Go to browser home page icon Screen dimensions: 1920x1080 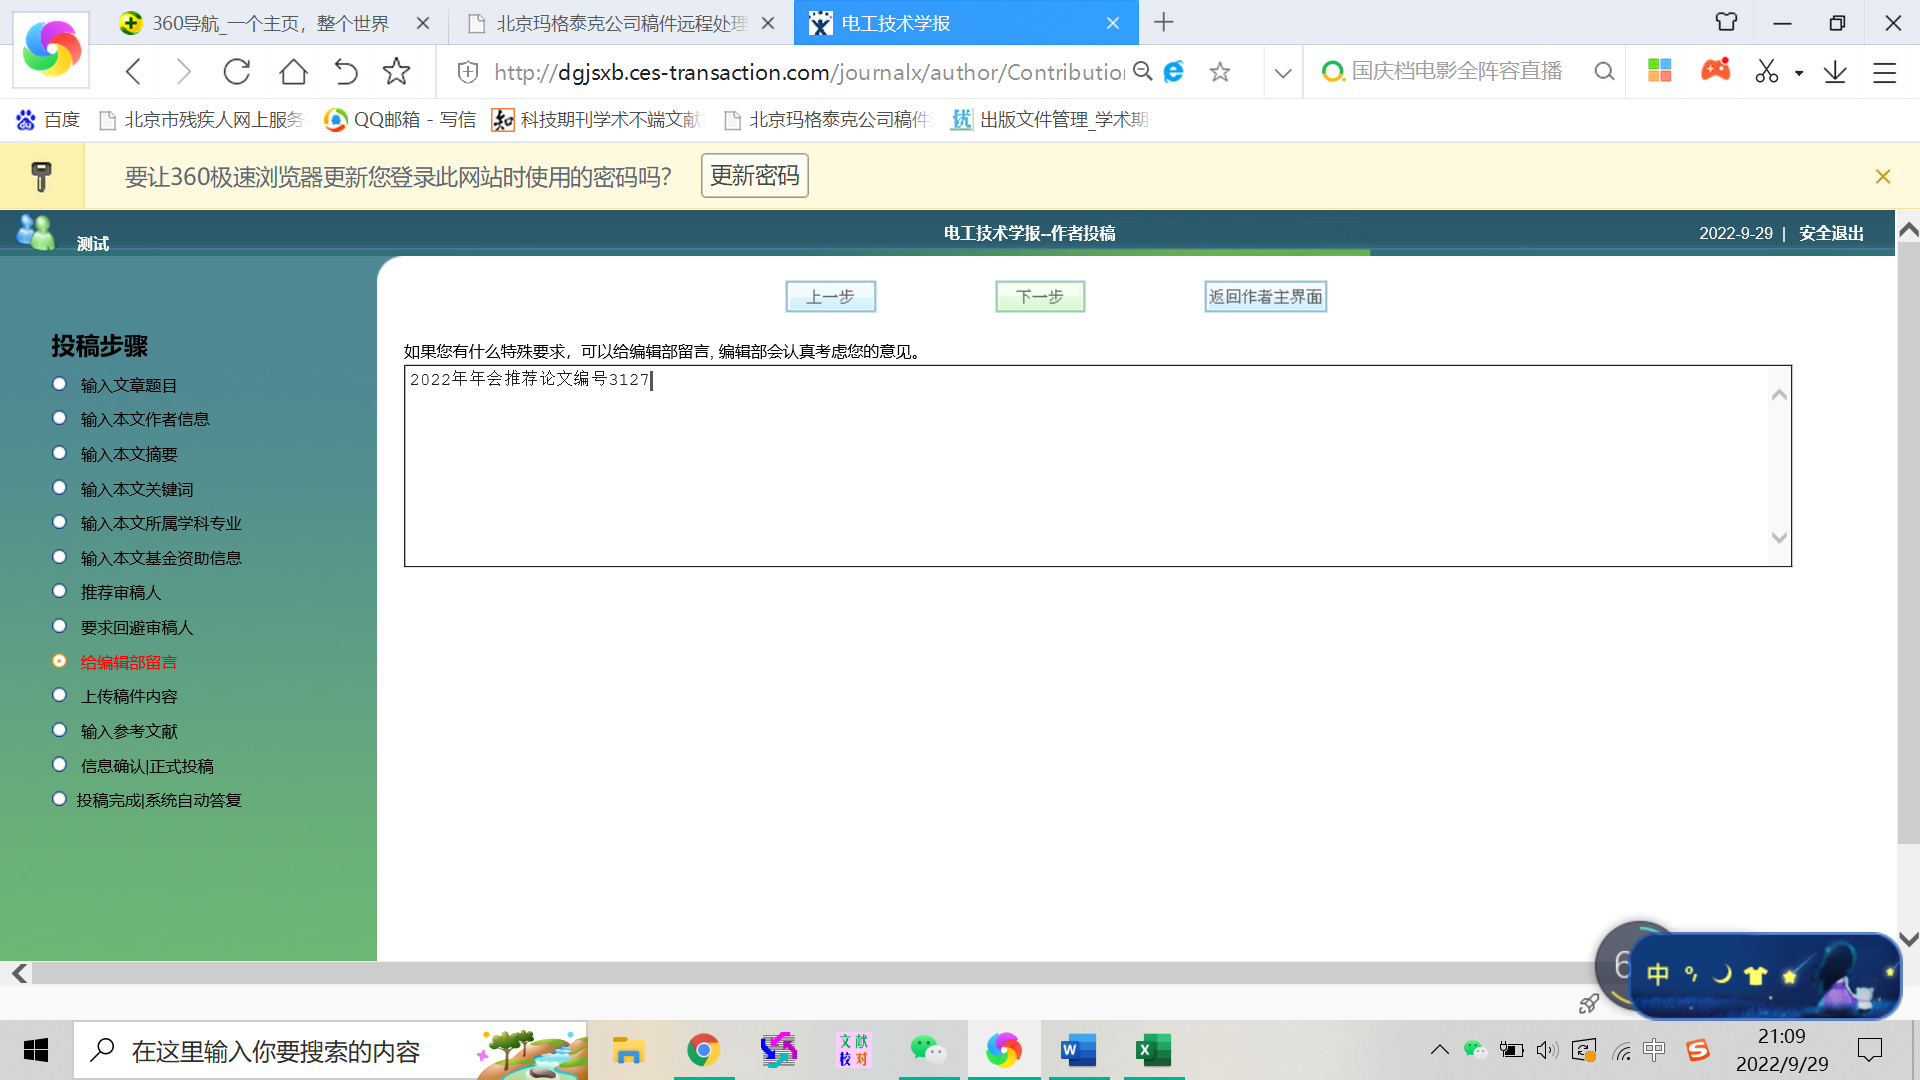coord(293,72)
